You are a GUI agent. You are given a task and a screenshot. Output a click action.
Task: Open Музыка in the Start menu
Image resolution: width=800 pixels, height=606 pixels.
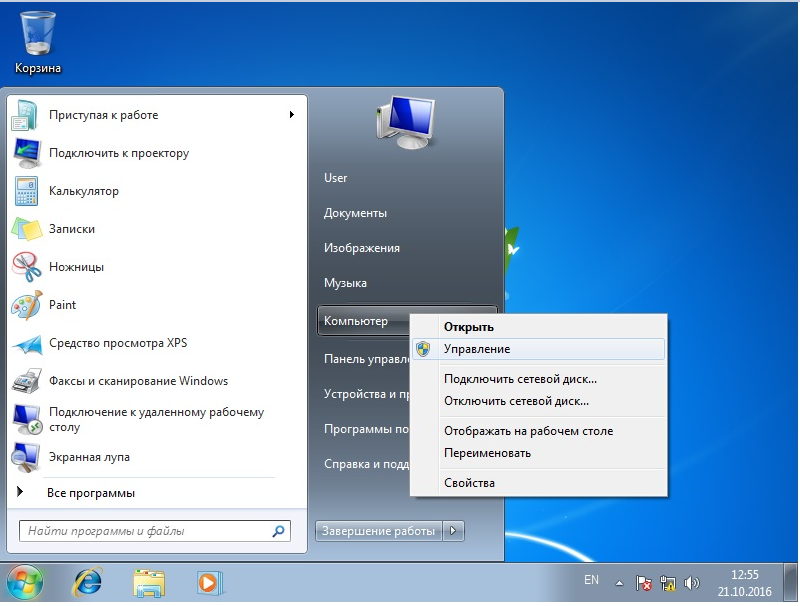point(345,283)
